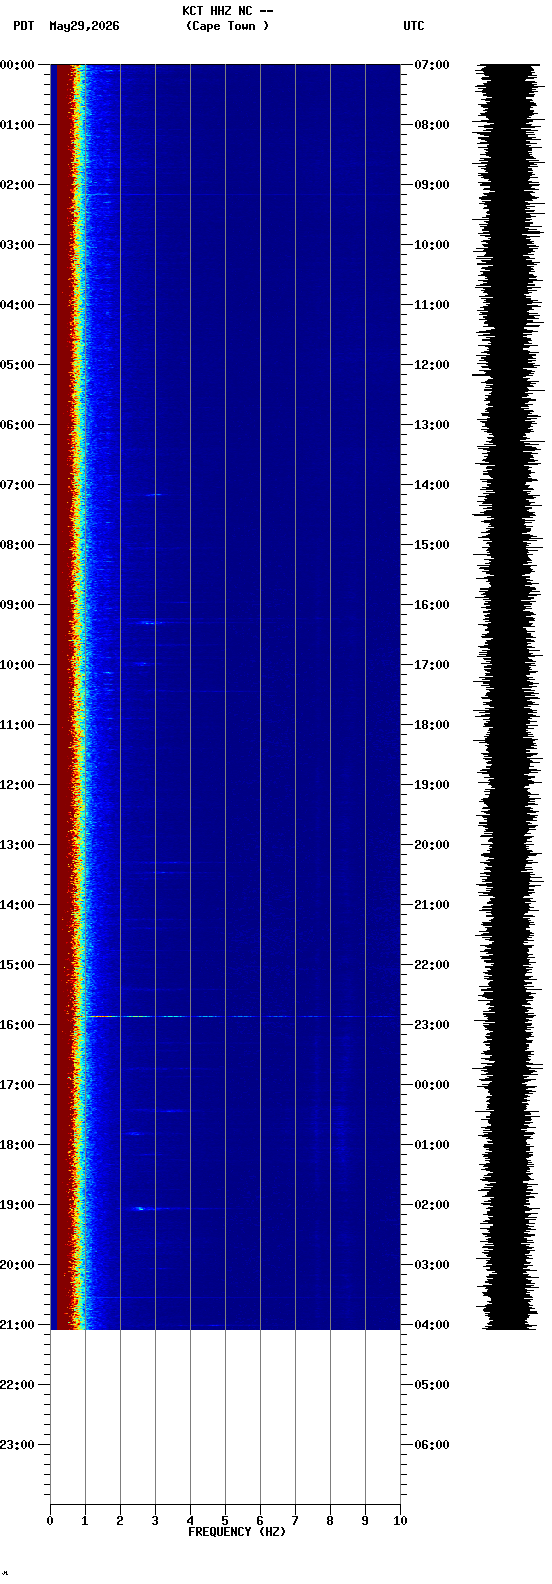Viewport: 552px width, 1584px height.
Task: Click the '07:00' UTC time label
Action: 432,65
